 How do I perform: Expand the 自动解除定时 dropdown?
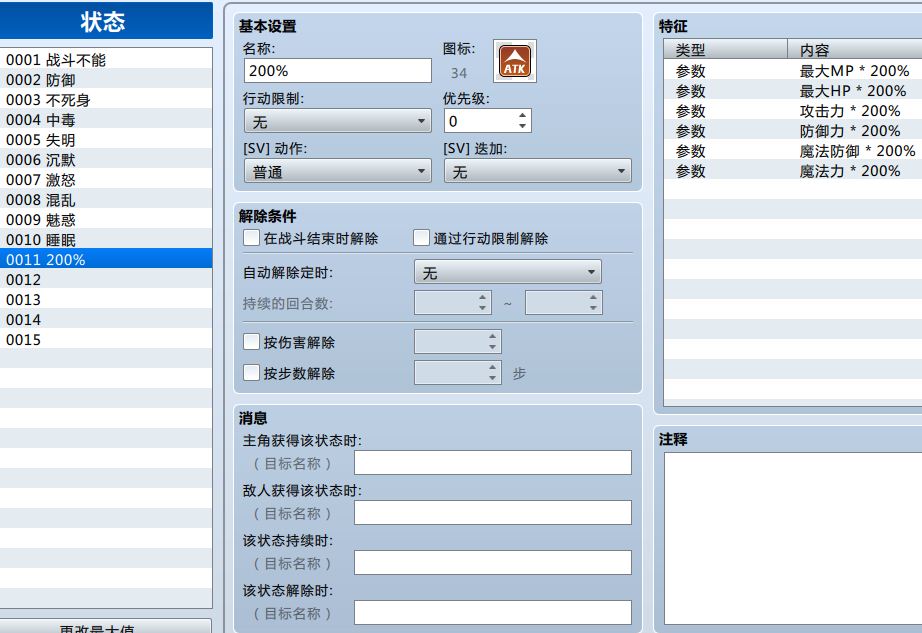(x=507, y=272)
